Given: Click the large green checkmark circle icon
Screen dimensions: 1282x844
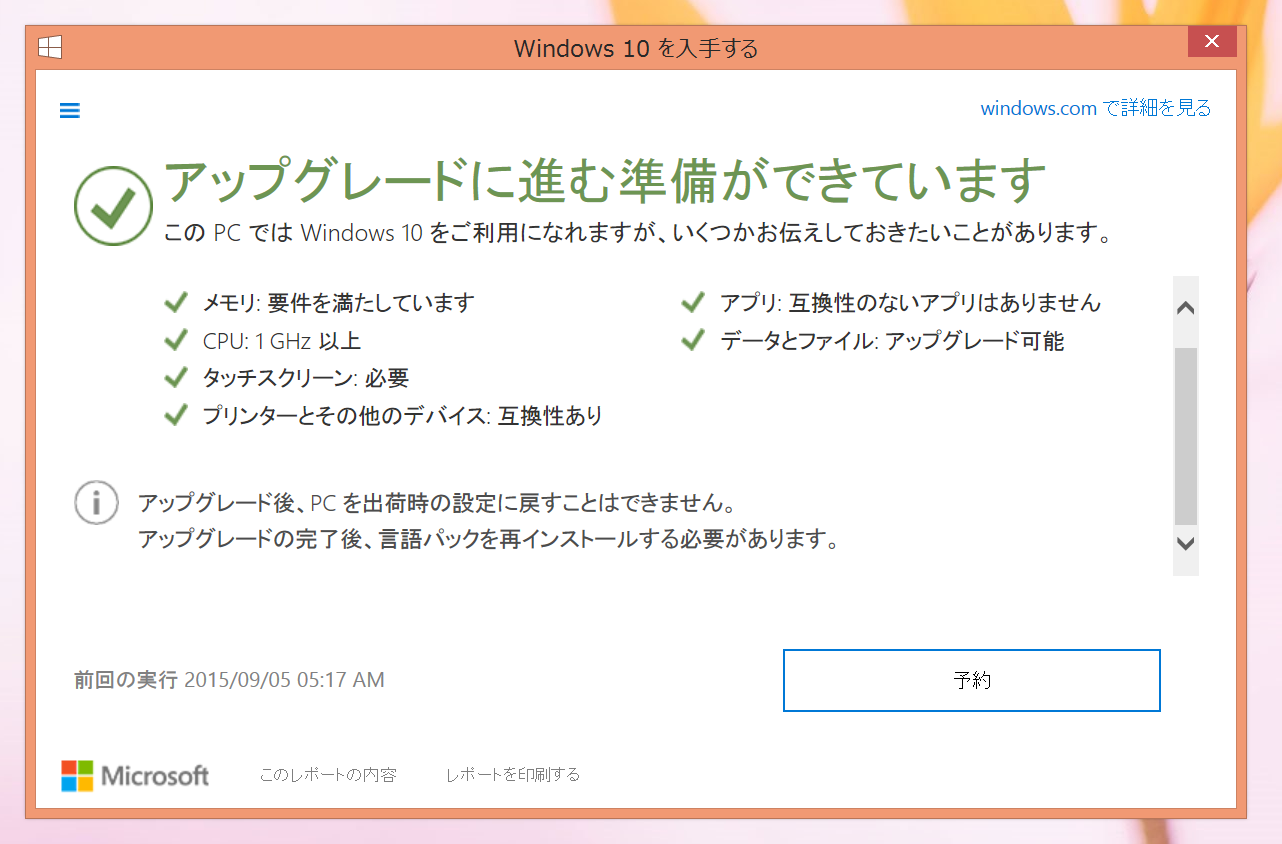Looking at the screenshot, I should (113, 207).
